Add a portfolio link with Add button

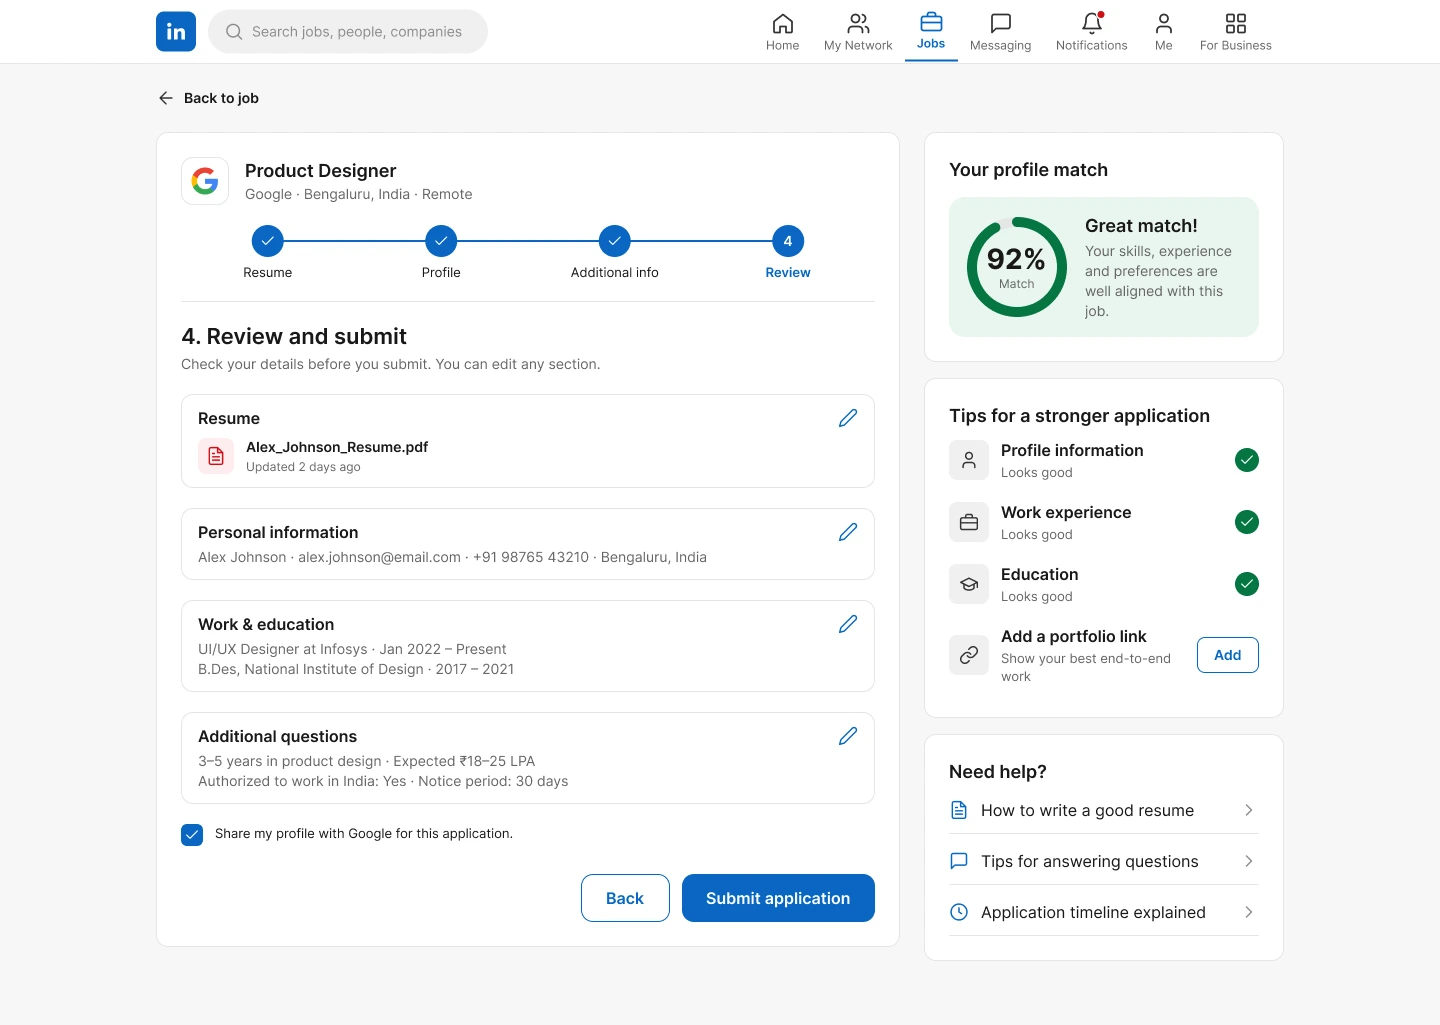[x=1228, y=655]
